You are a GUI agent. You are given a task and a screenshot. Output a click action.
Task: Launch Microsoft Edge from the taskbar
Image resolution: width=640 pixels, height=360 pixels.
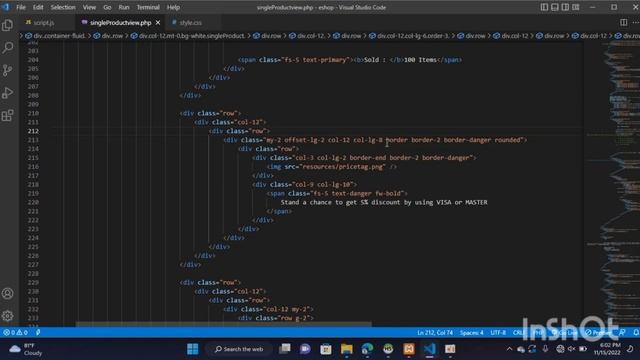367,349
